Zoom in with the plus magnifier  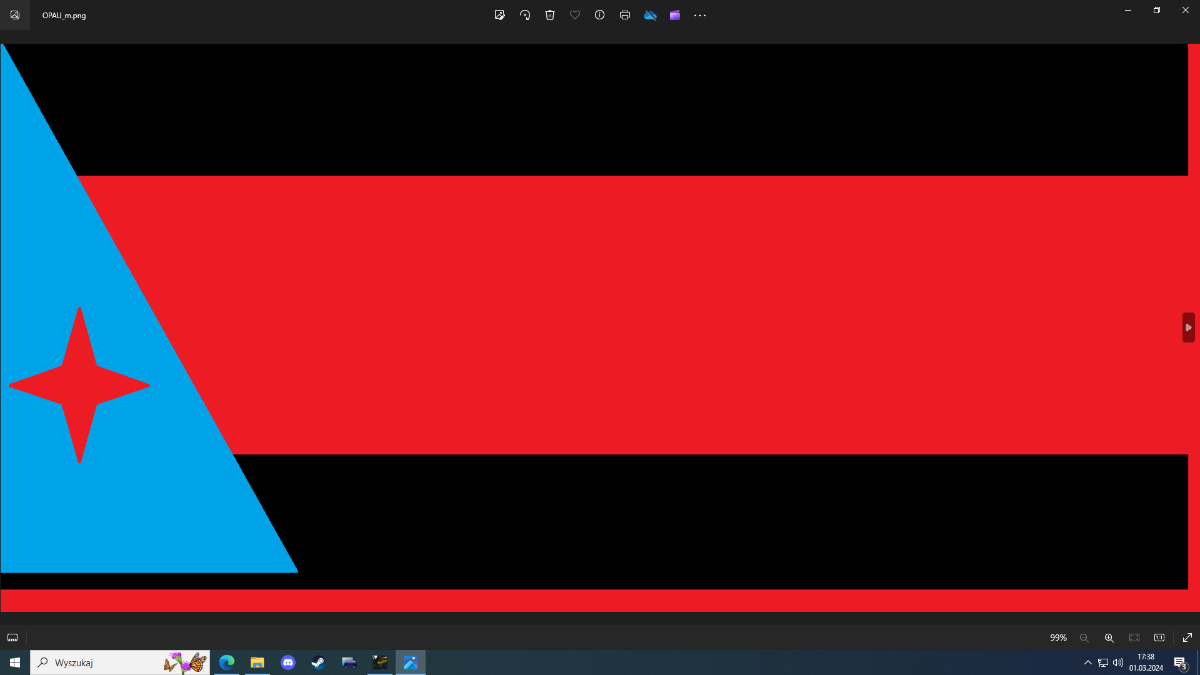pos(1109,637)
